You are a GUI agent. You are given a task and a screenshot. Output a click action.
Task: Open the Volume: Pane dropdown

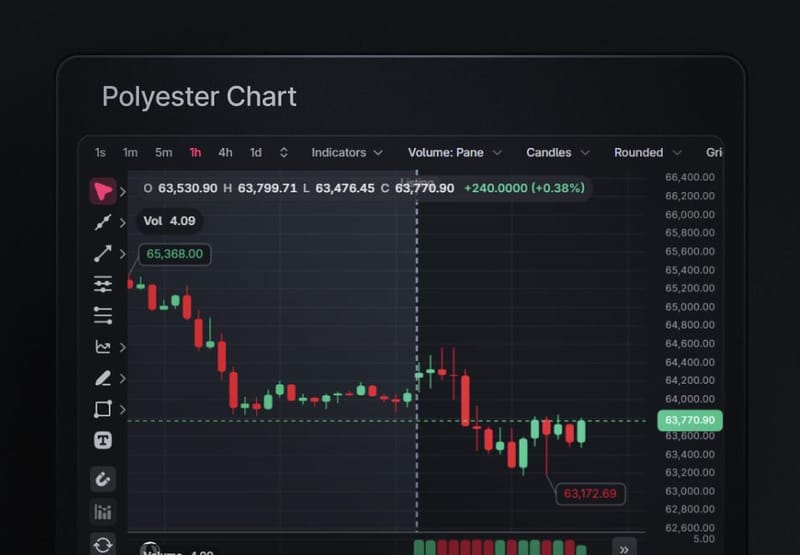(x=455, y=153)
